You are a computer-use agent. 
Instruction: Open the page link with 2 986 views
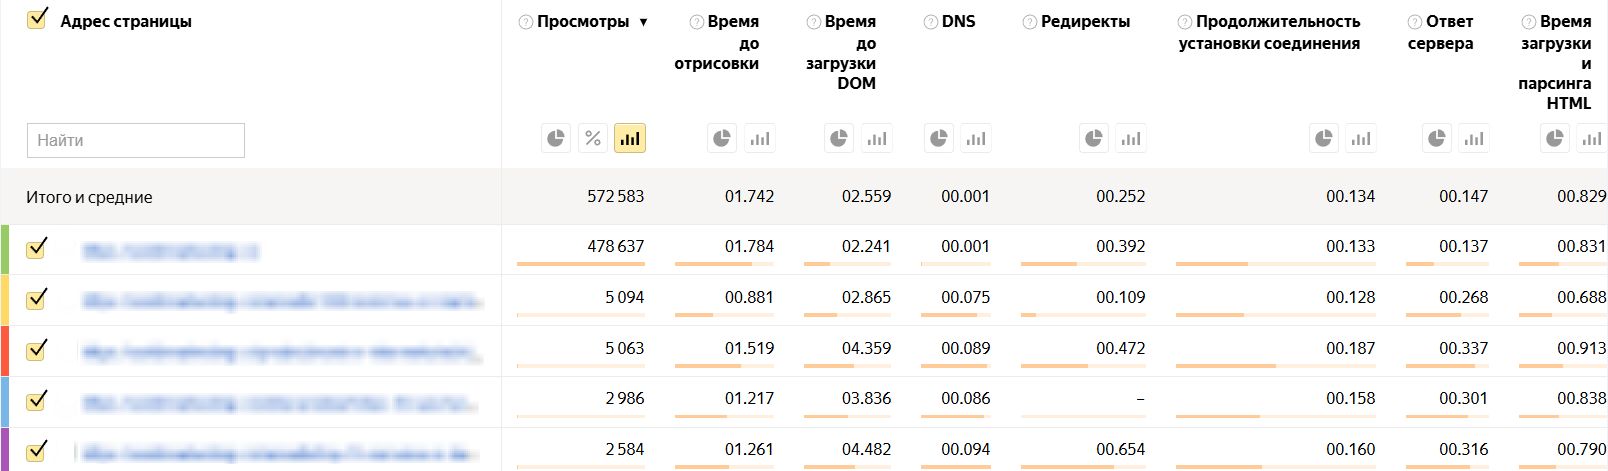(280, 403)
